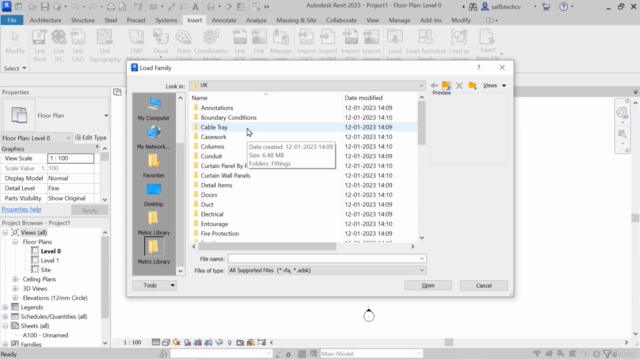Open the Columns folder
This screenshot has width=640, height=360.
coord(212,147)
